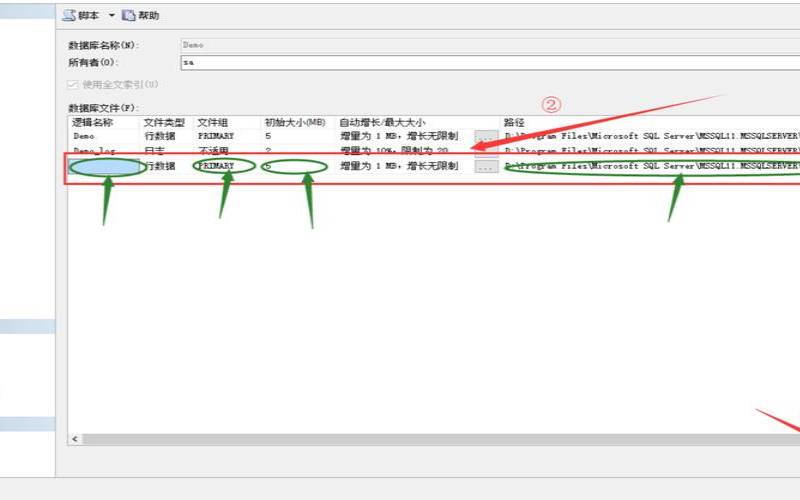Image resolution: width=800 pixels, height=500 pixels.
Task: Click the 所有者 owner field containing sa
Action: [490, 63]
